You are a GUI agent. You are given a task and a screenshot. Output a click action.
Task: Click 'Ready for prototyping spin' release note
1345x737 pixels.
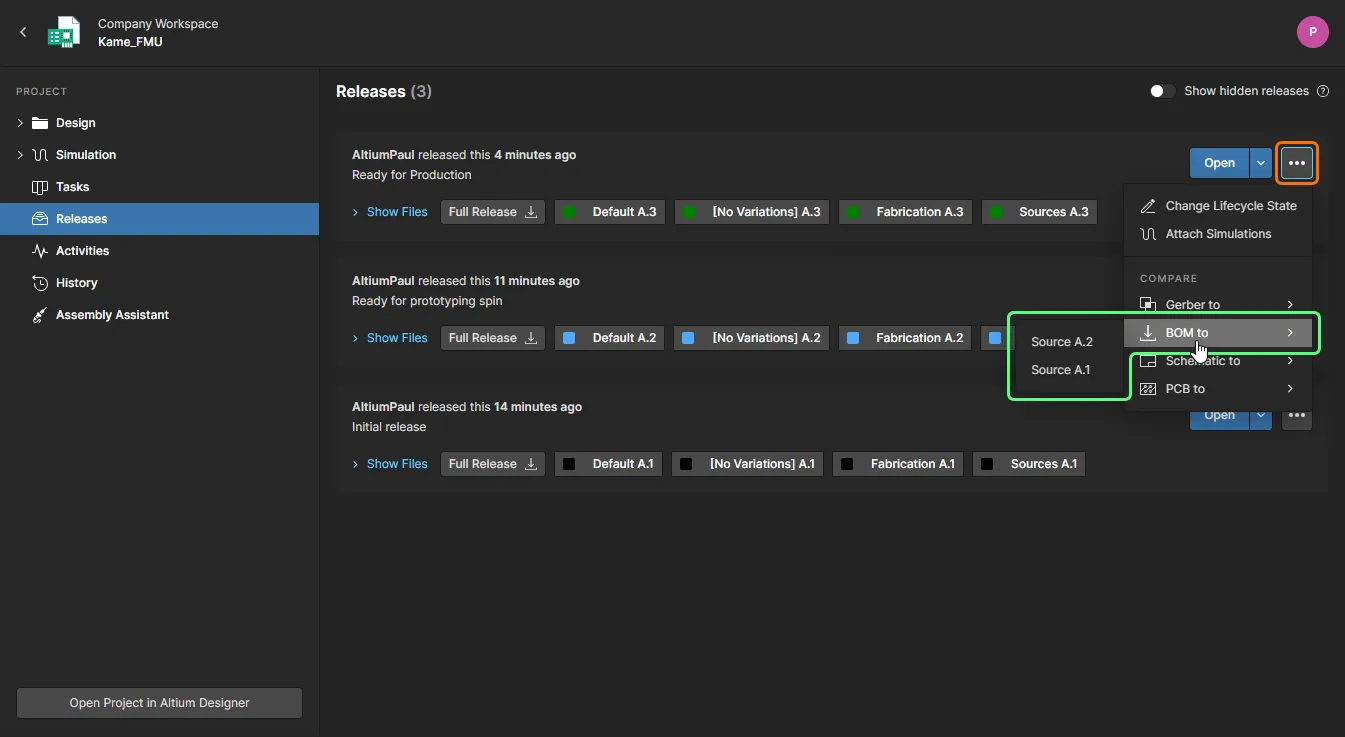[x=427, y=301]
